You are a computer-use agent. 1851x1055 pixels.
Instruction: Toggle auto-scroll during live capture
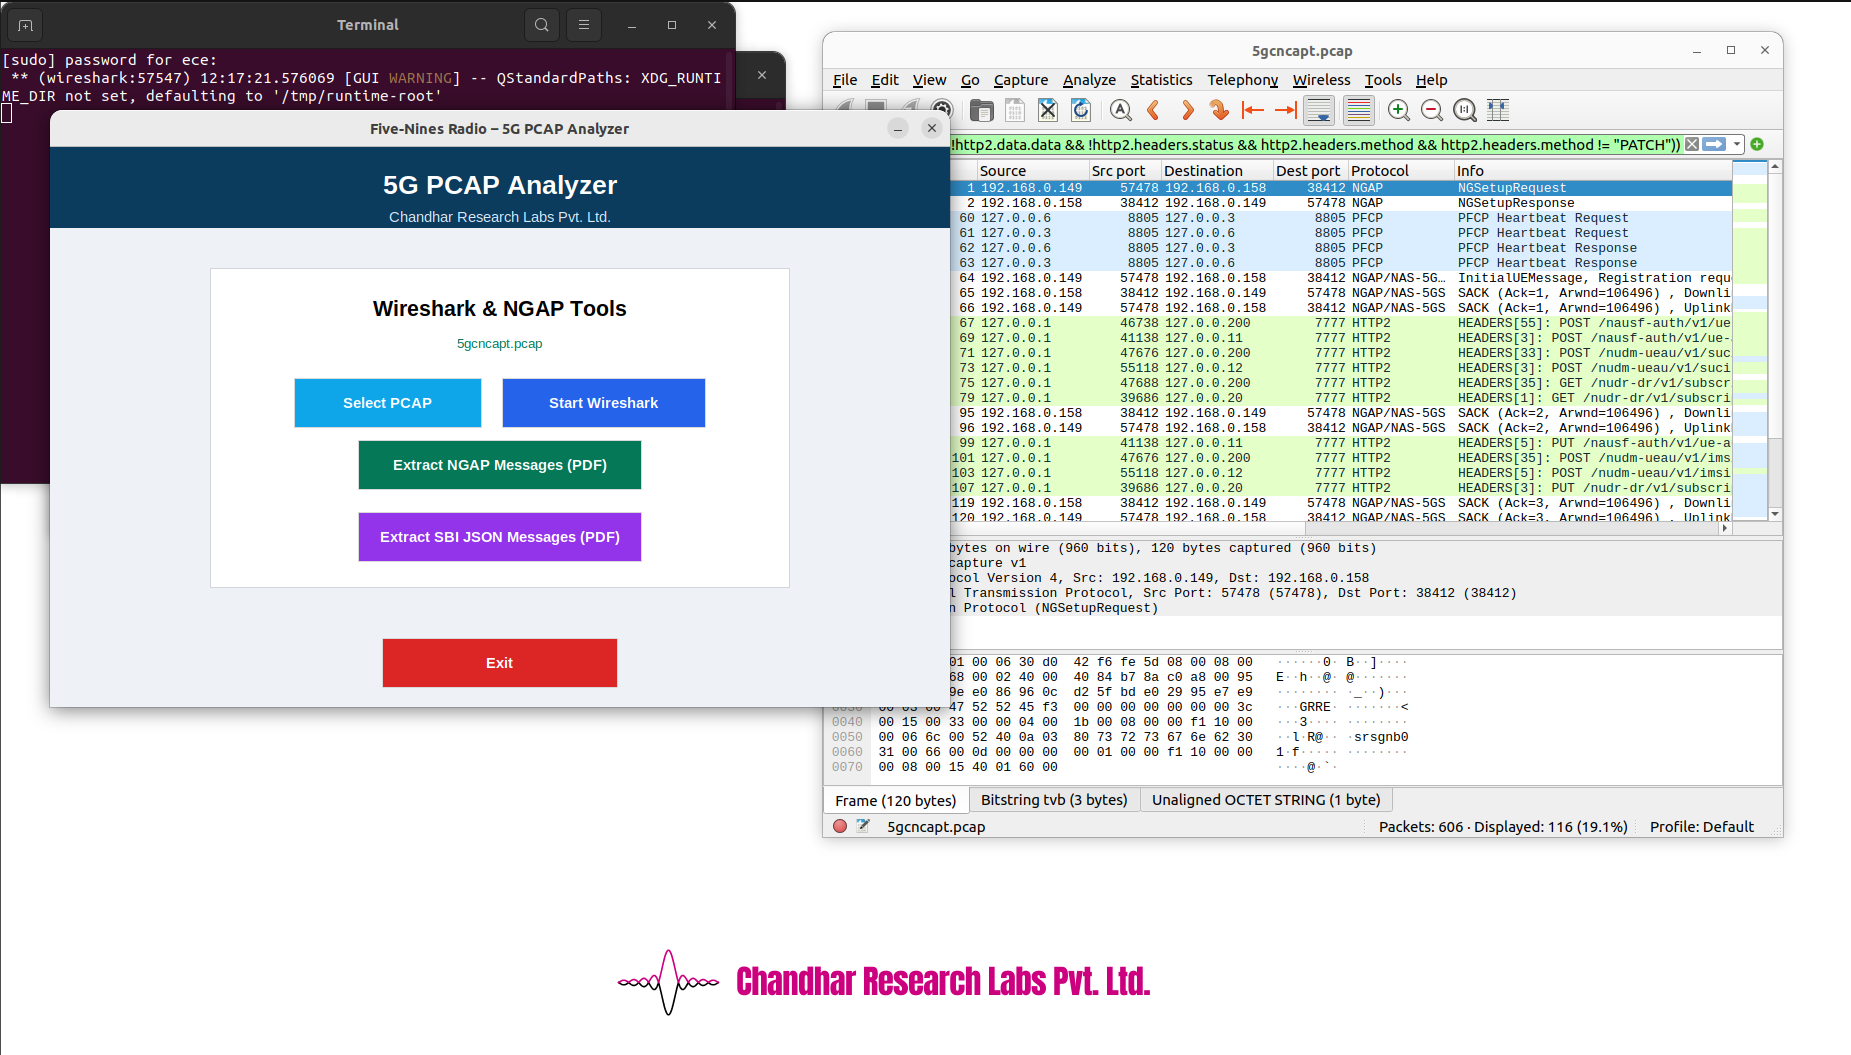[1320, 110]
